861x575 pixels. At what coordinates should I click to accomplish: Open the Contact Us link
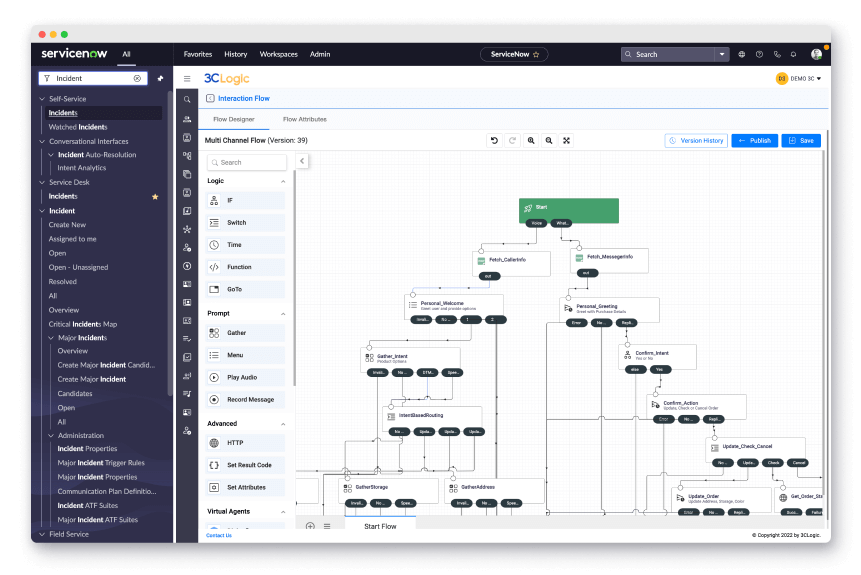[219, 535]
